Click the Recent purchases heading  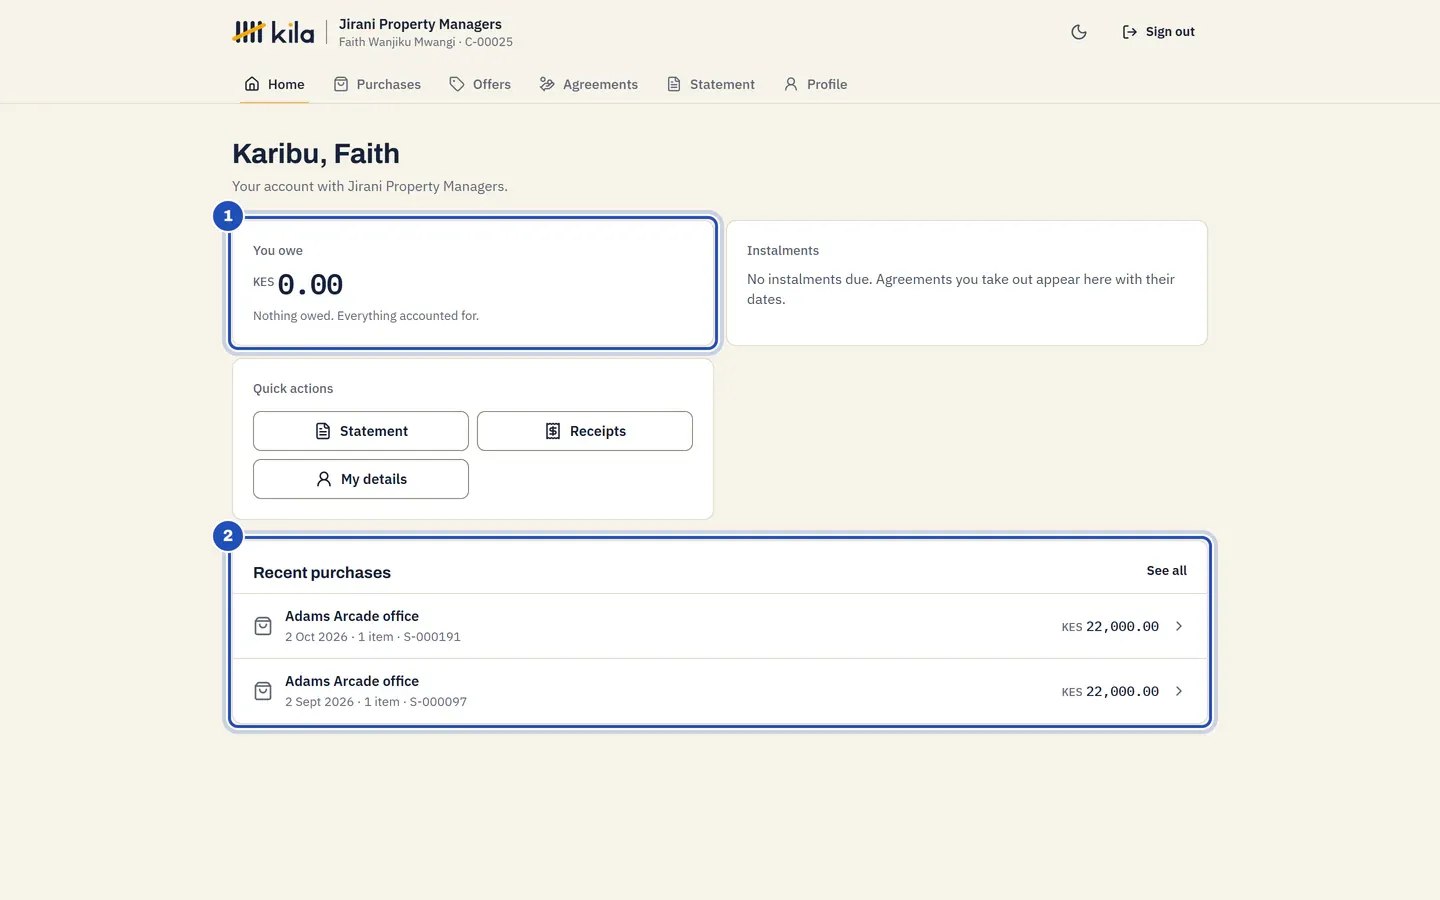pos(322,573)
